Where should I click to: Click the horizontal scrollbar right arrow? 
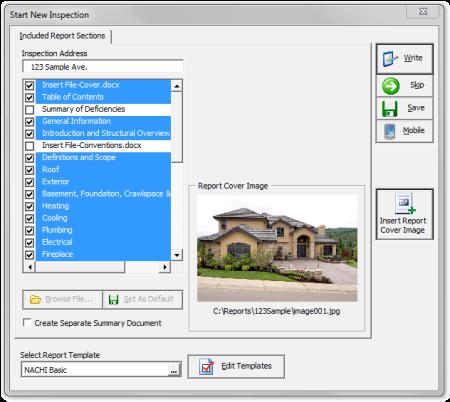coord(165,267)
